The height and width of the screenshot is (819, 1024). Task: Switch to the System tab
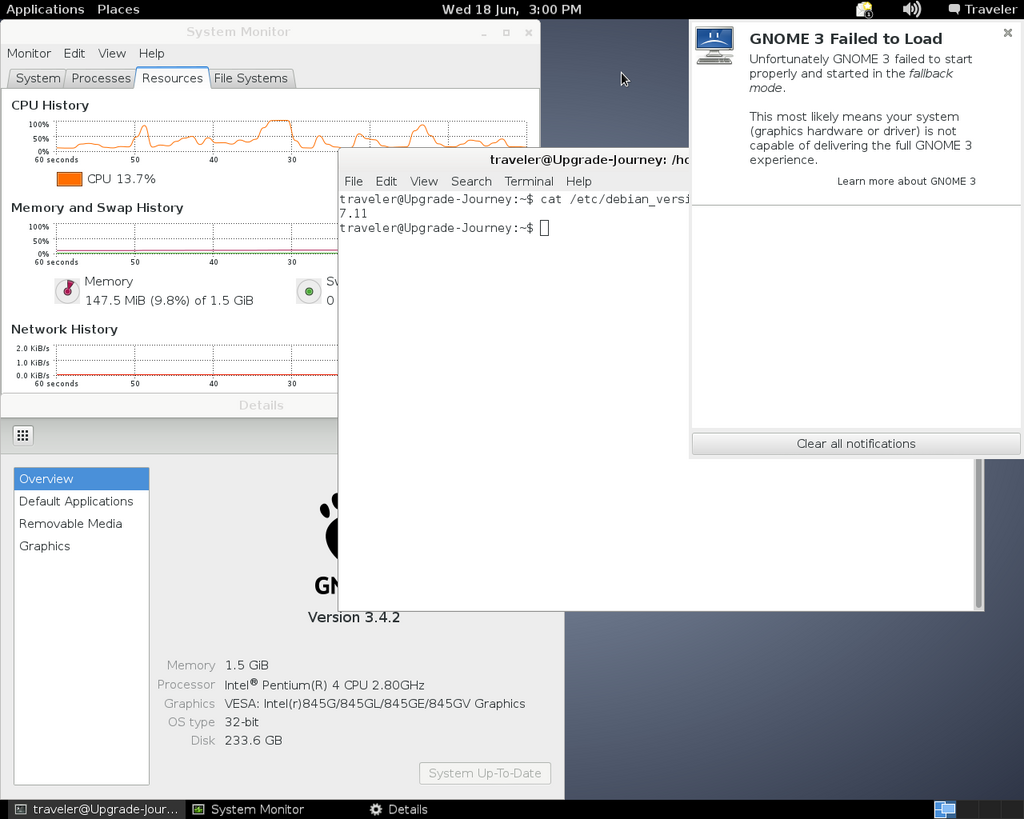[x=38, y=78]
